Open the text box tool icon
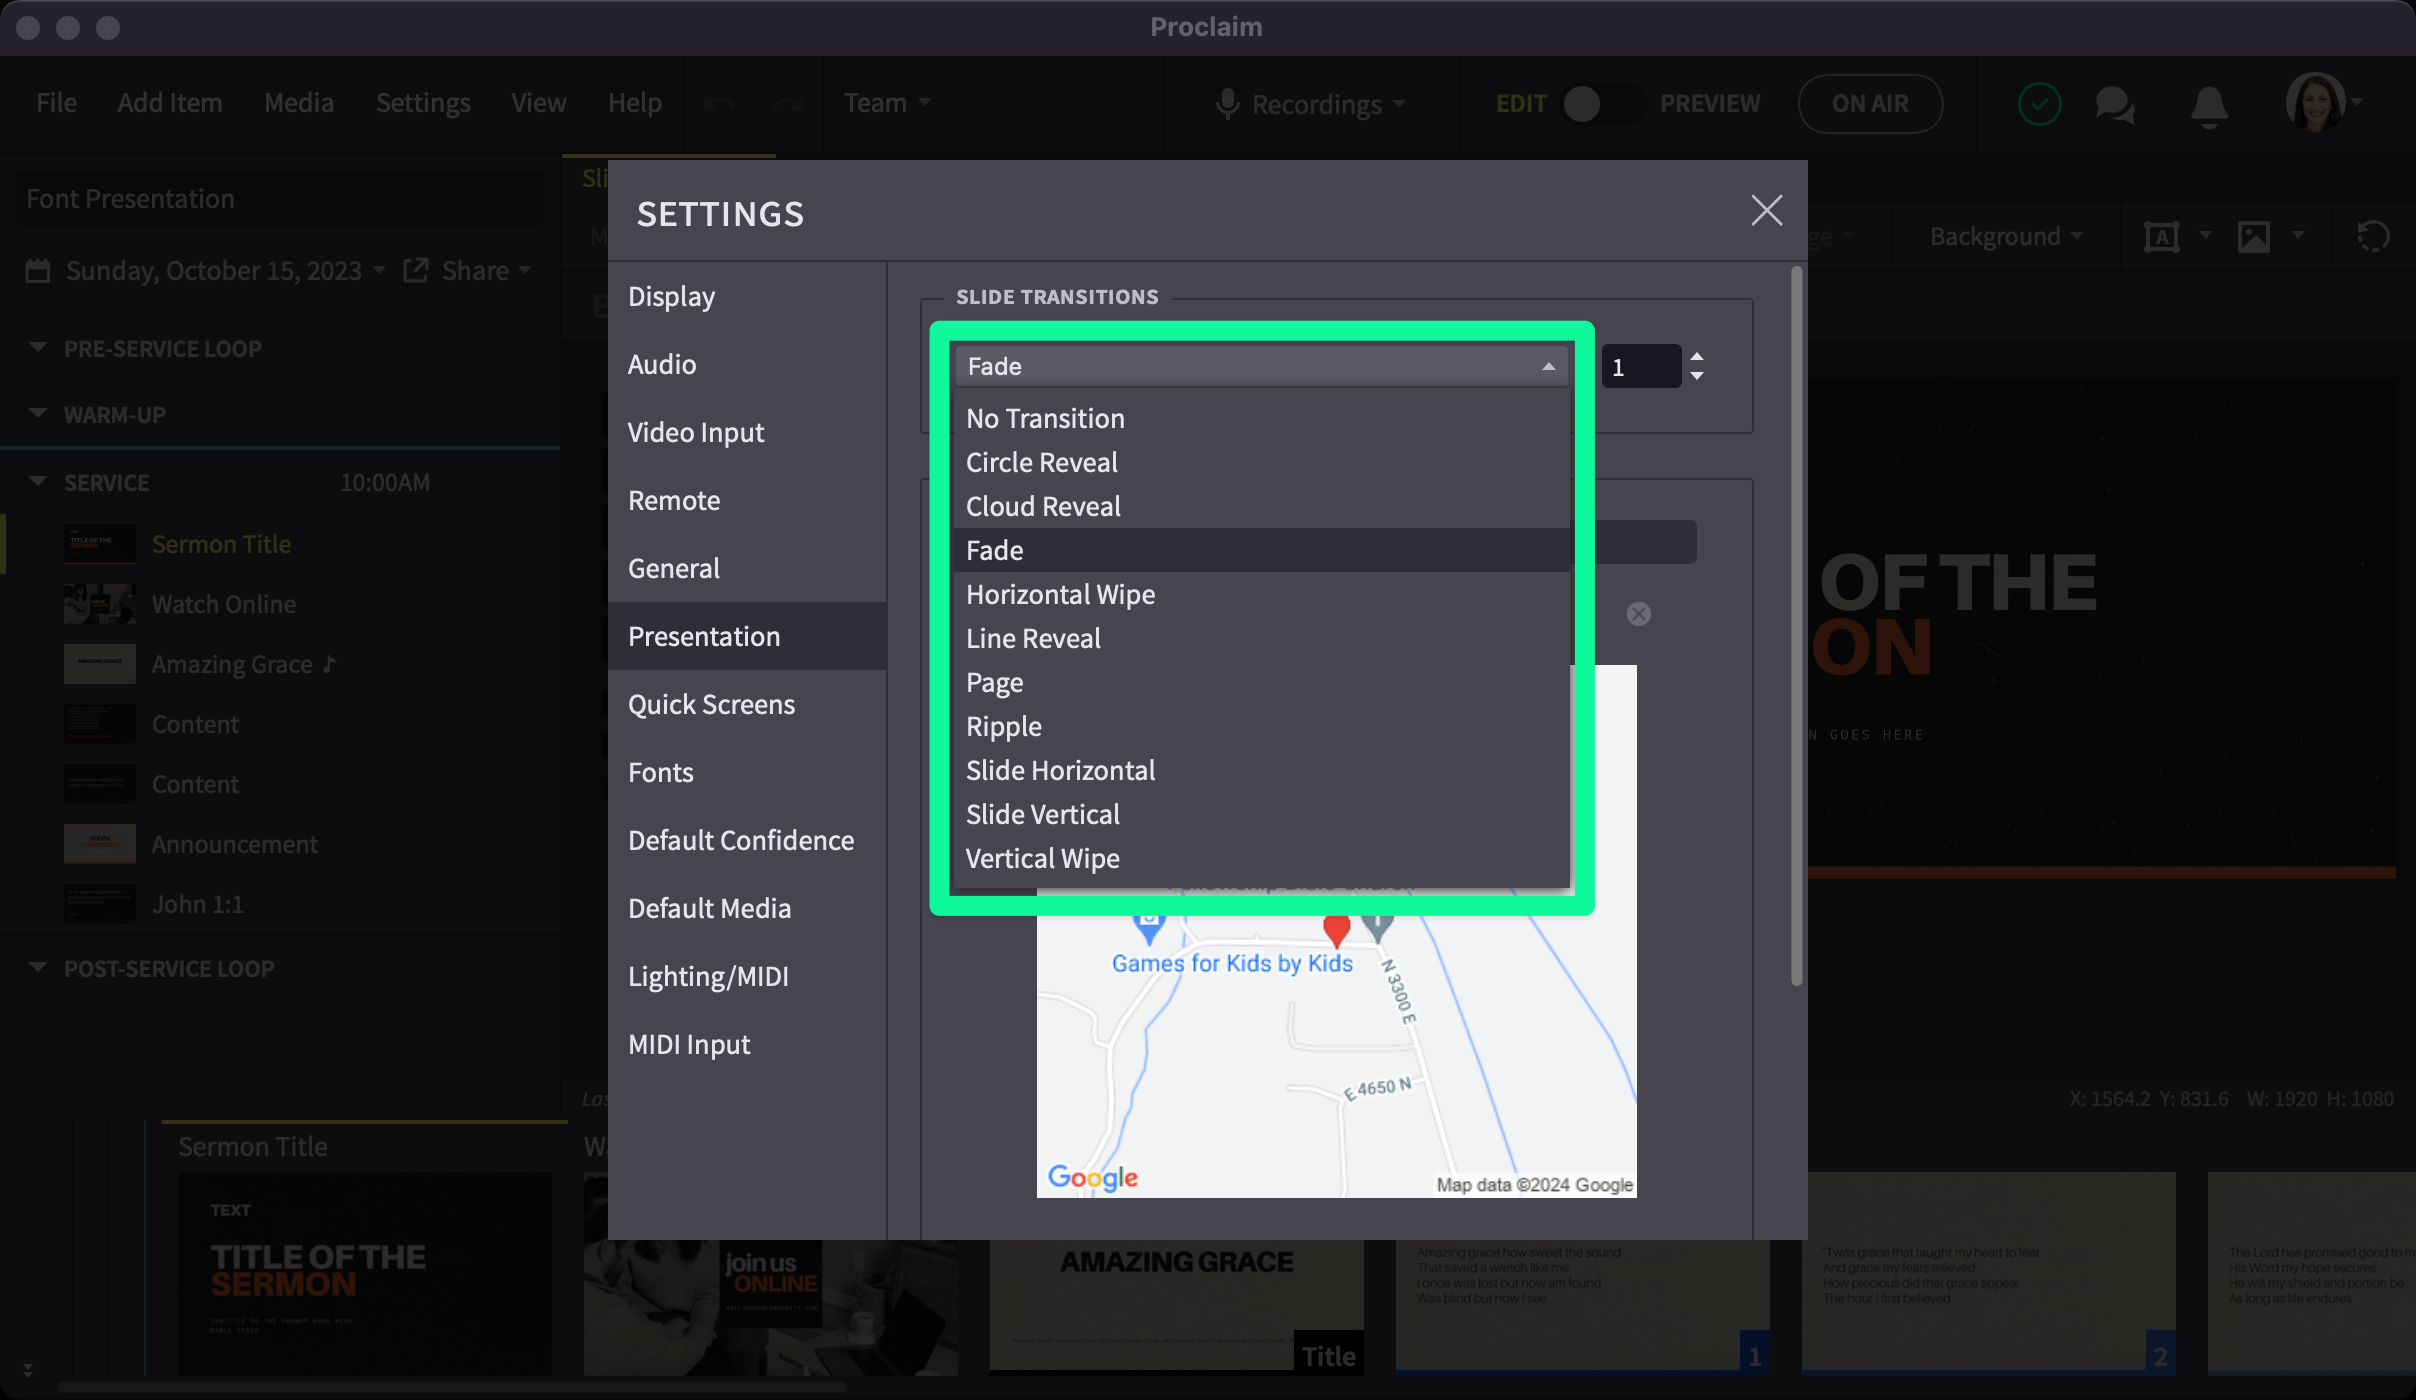This screenshot has height=1400, width=2416. [2162, 237]
